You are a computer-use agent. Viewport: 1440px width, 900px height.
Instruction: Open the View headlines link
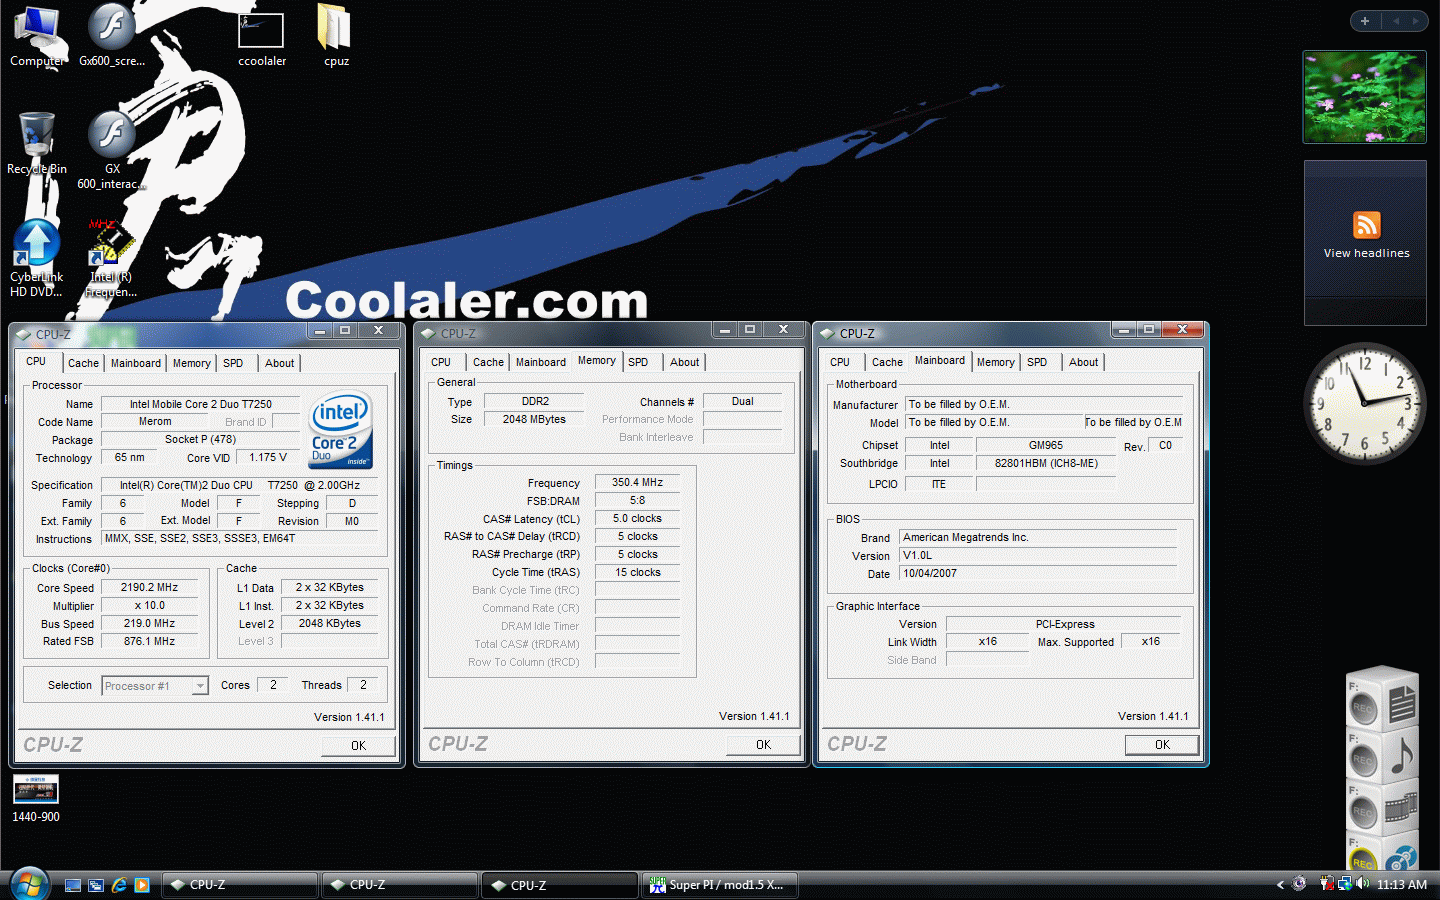pyautogui.click(x=1366, y=254)
